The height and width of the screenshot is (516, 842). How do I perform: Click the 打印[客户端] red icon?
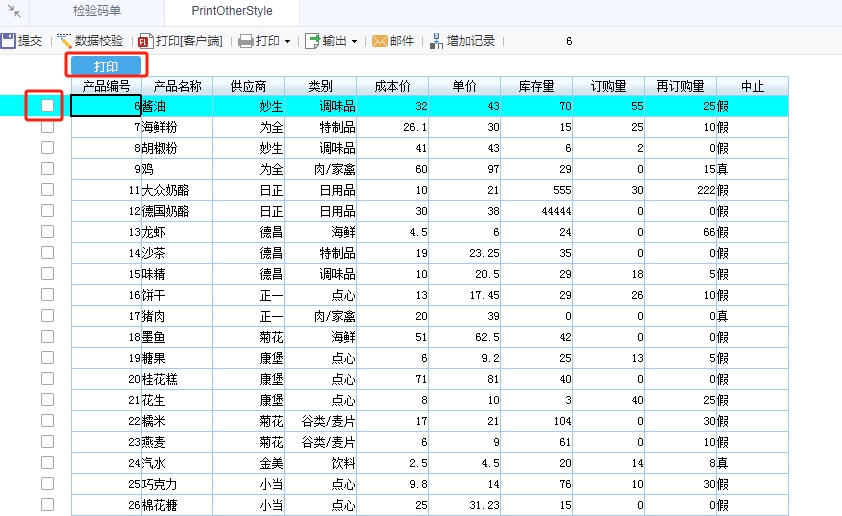click(146, 41)
